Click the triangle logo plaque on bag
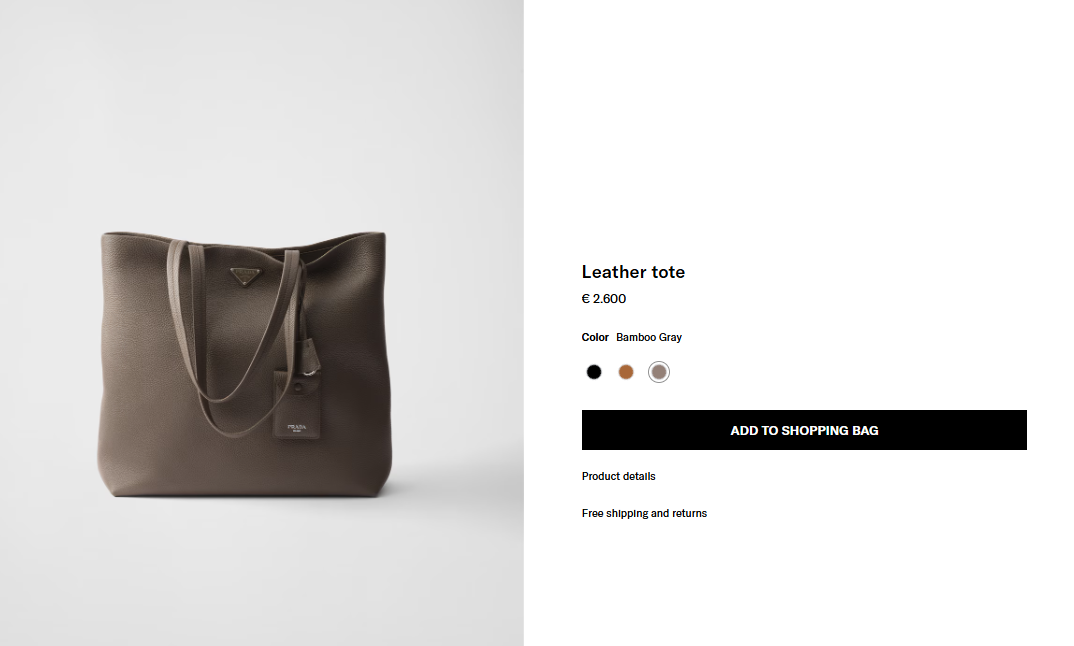Viewport: 1074px width, 646px height. click(246, 276)
